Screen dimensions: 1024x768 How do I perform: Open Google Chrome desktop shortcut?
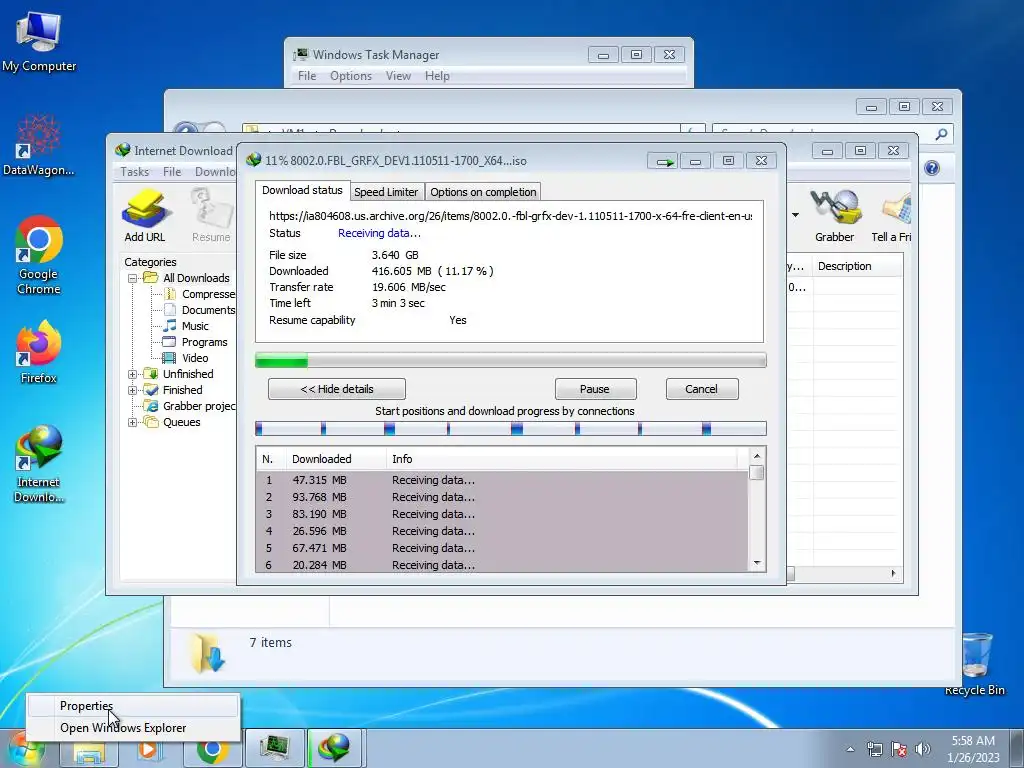click(x=39, y=255)
